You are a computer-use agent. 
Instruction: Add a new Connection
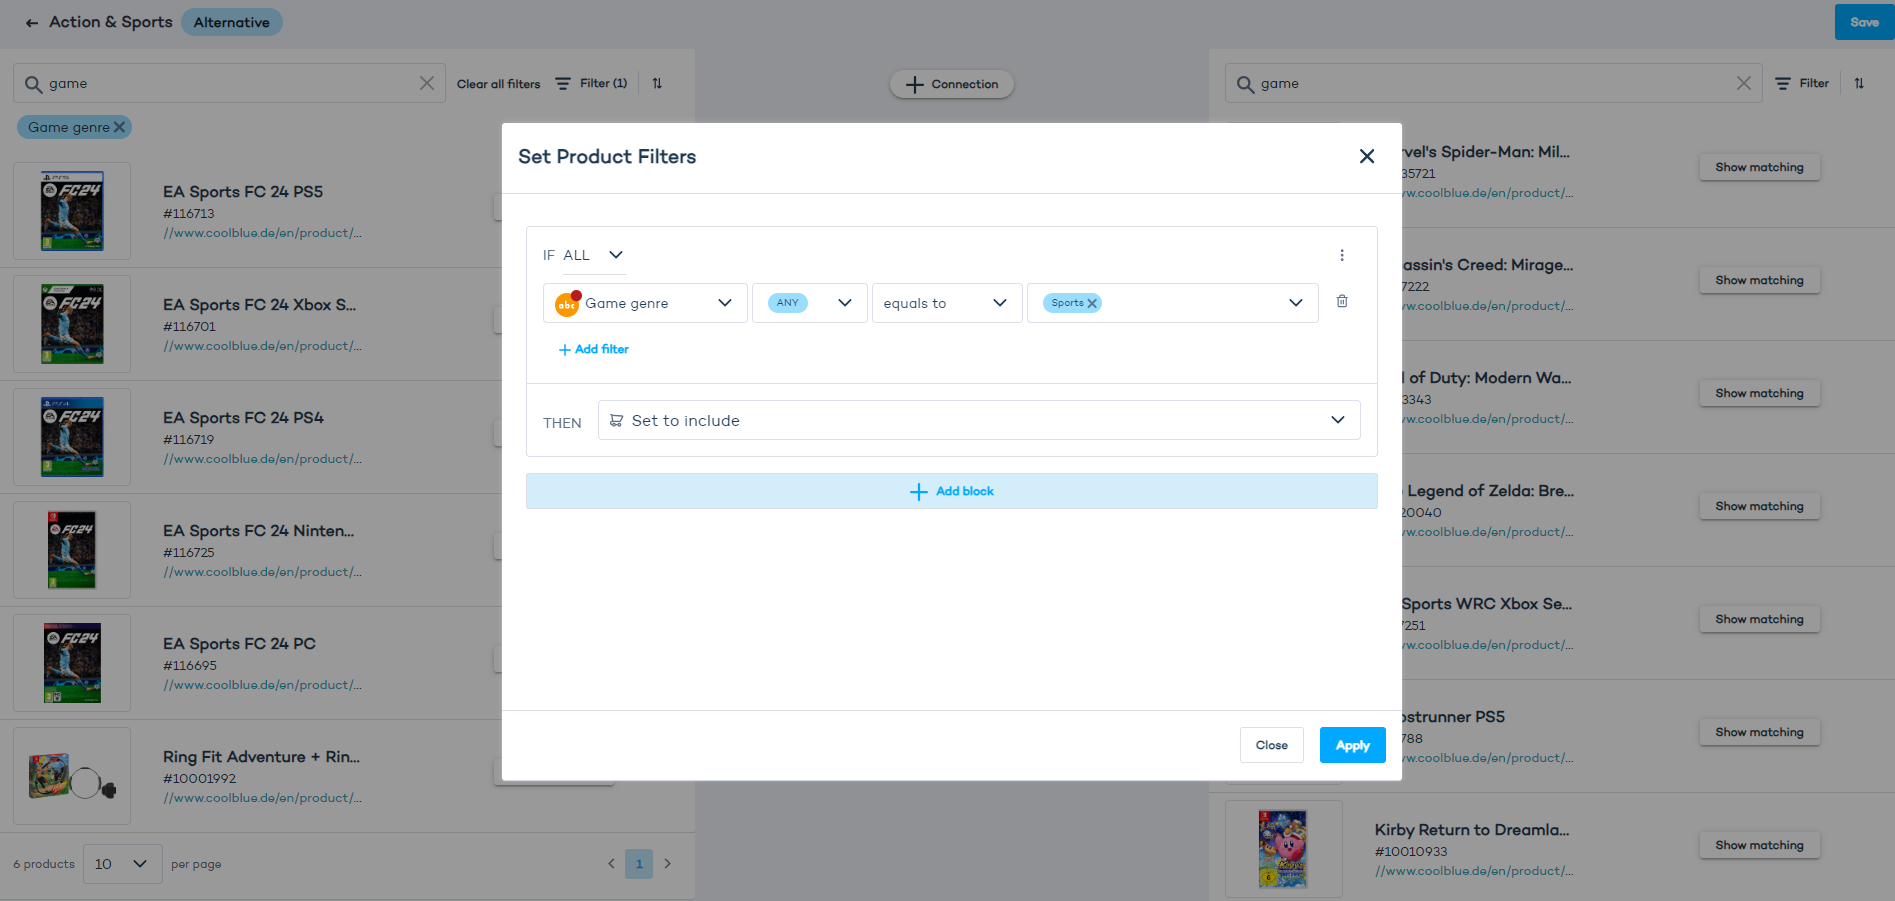(x=952, y=84)
